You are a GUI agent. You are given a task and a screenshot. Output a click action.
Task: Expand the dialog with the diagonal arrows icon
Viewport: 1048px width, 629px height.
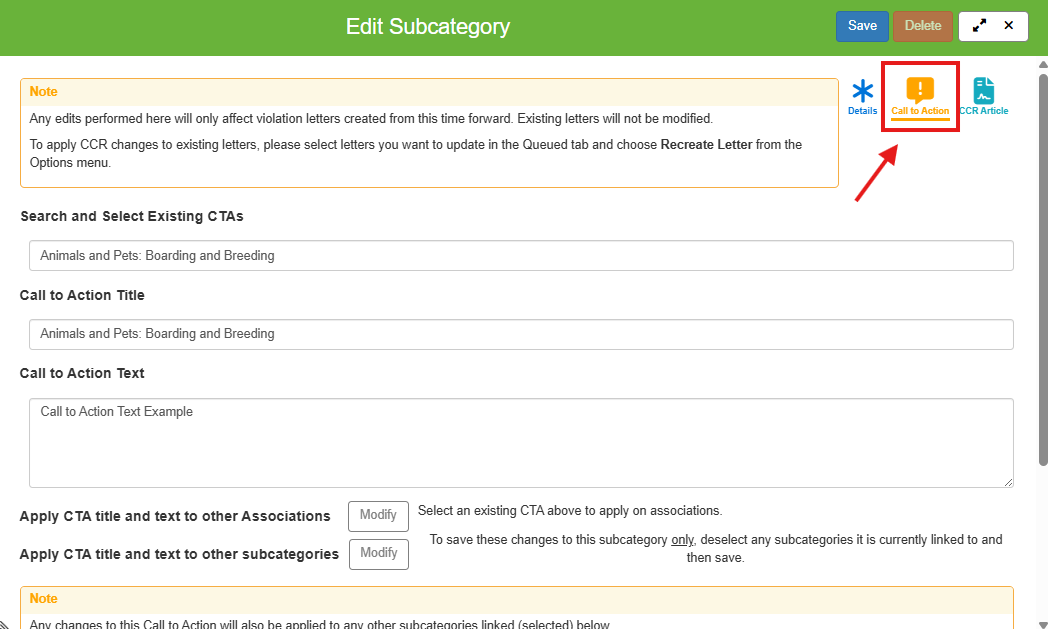pyautogui.click(x=979, y=26)
